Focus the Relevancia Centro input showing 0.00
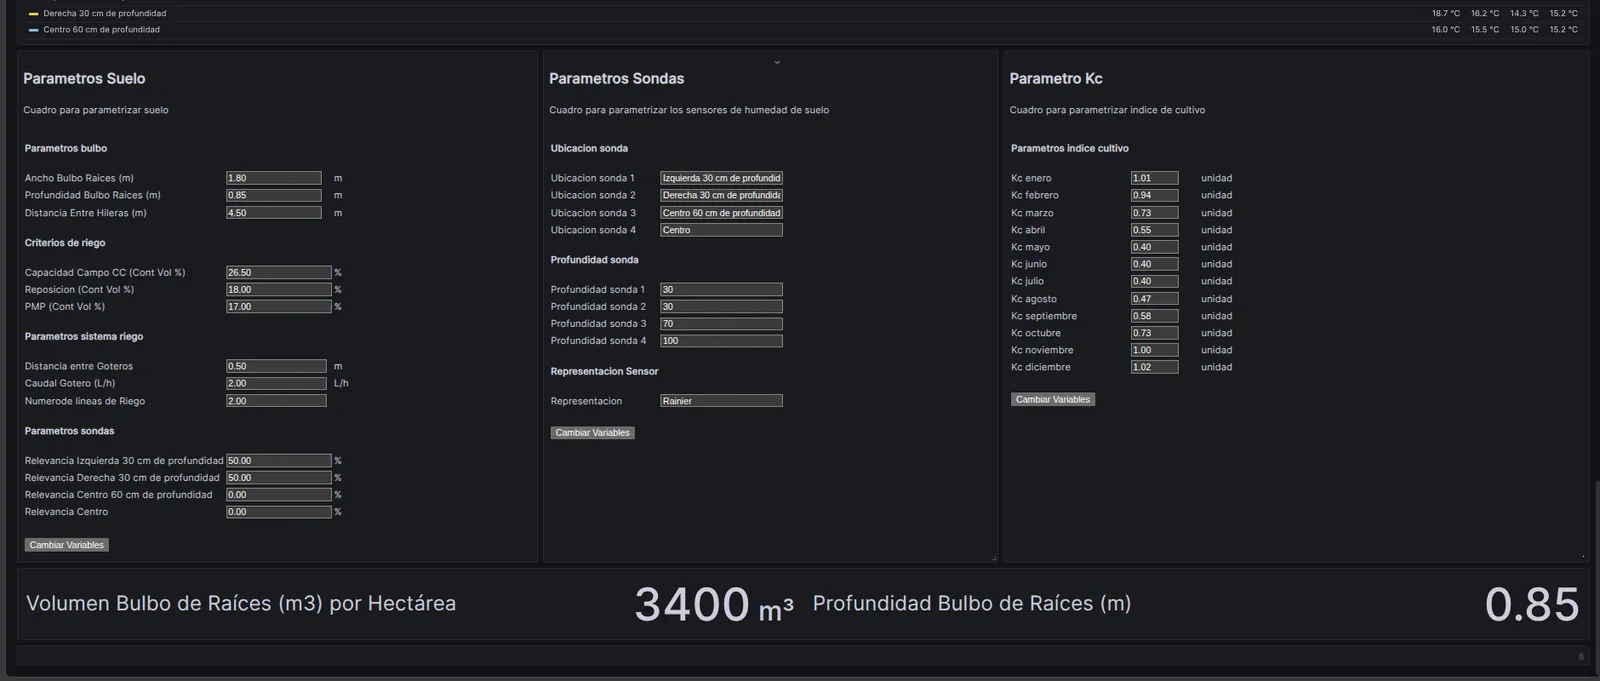 coord(279,512)
